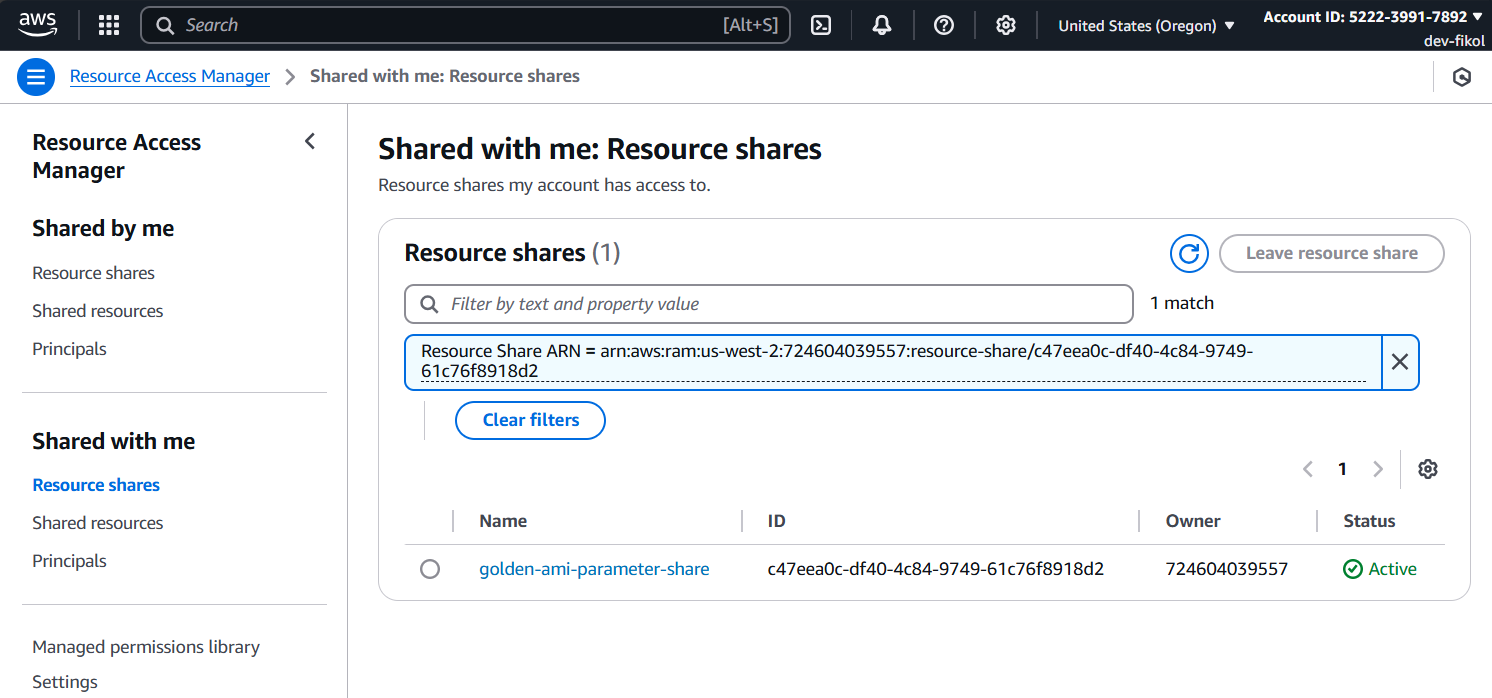The width and height of the screenshot is (1492, 698).
Task: Sort by Owner column header
Action: coord(1193,521)
